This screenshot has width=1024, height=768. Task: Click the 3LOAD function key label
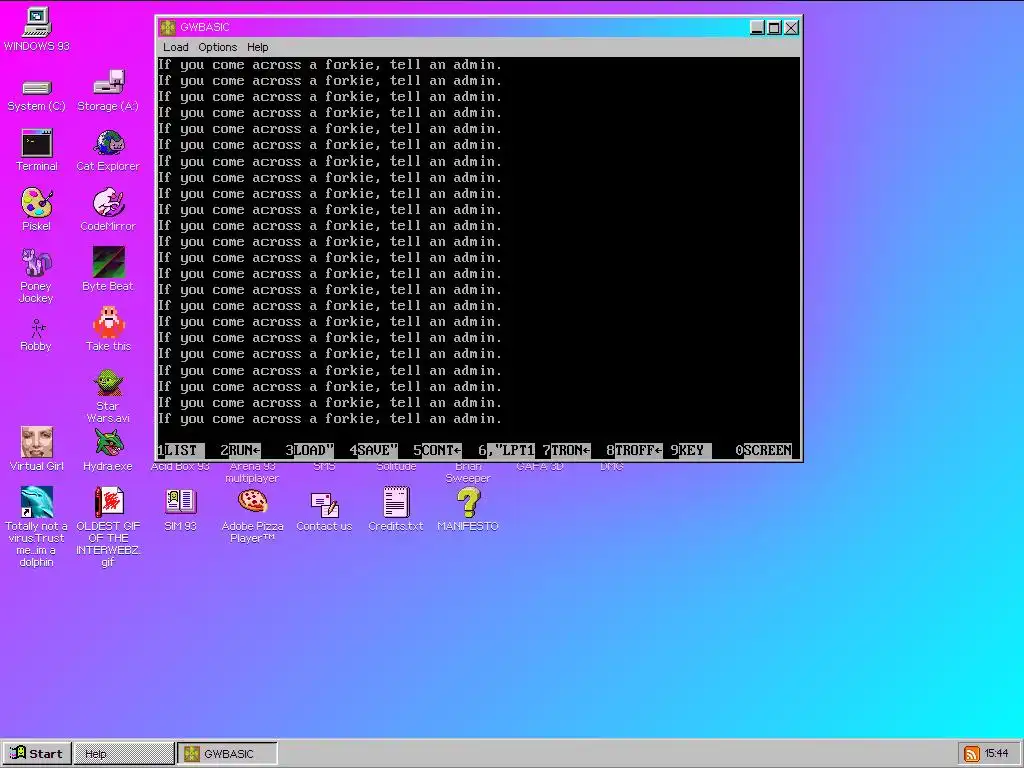tap(310, 450)
